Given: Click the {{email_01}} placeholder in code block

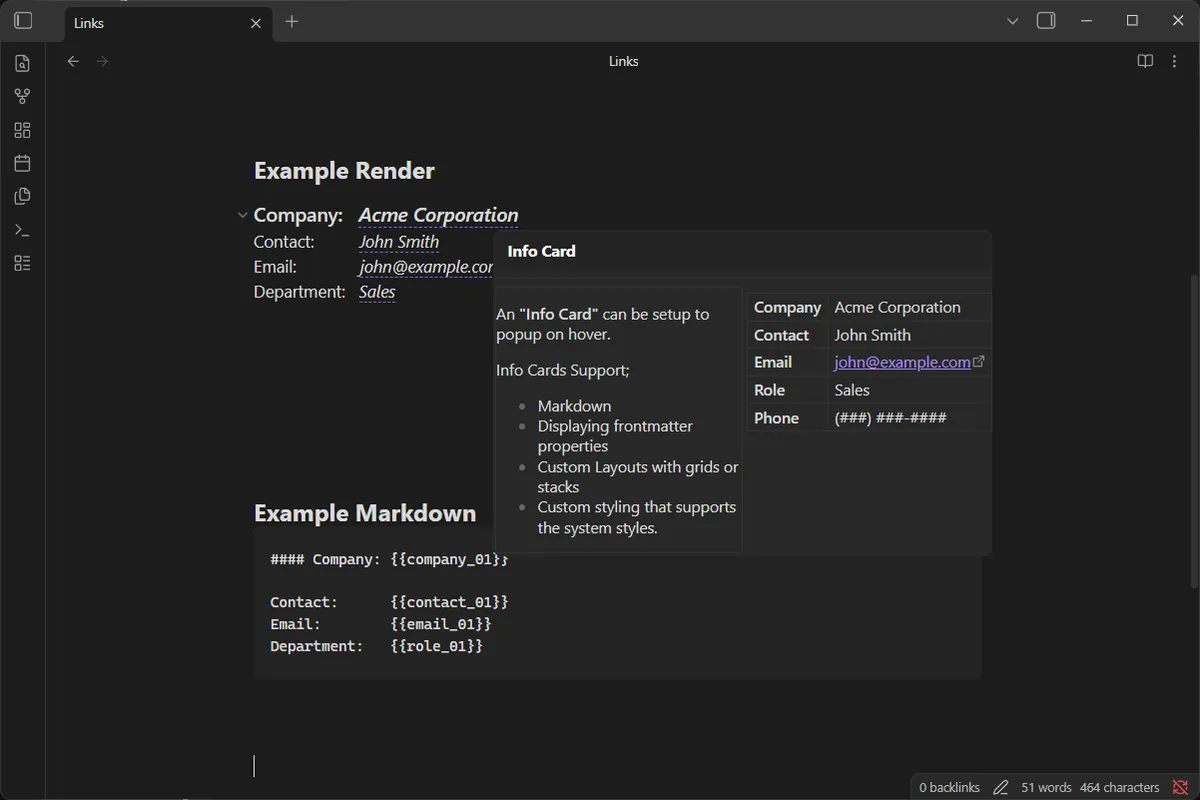Looking at the screenshot, I should click(x=441, y=624).
